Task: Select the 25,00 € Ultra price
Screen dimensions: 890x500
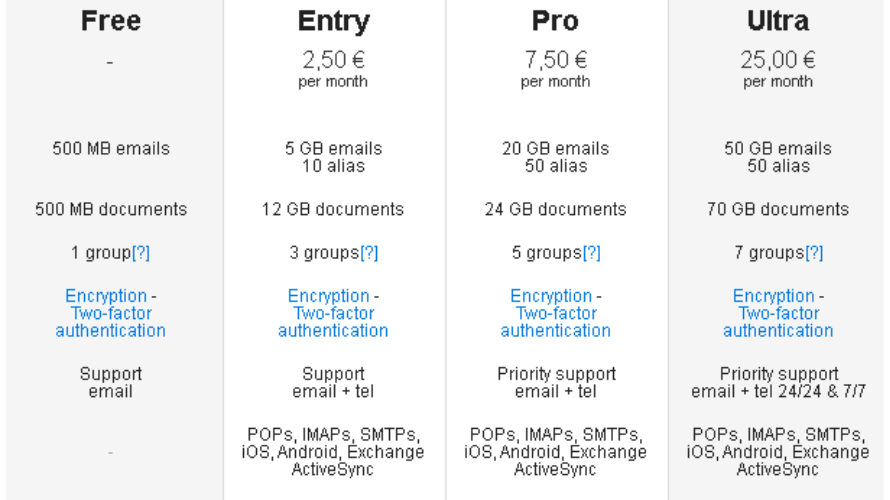Action: [x=778, y=60]
